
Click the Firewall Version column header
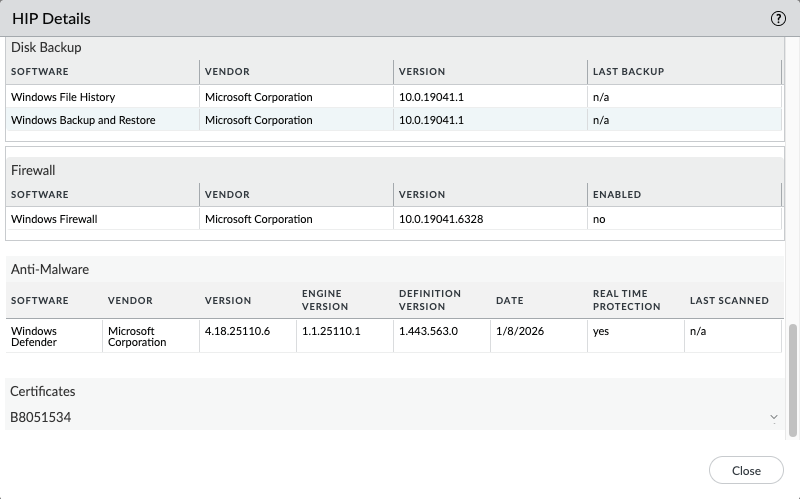pos(422,194)
